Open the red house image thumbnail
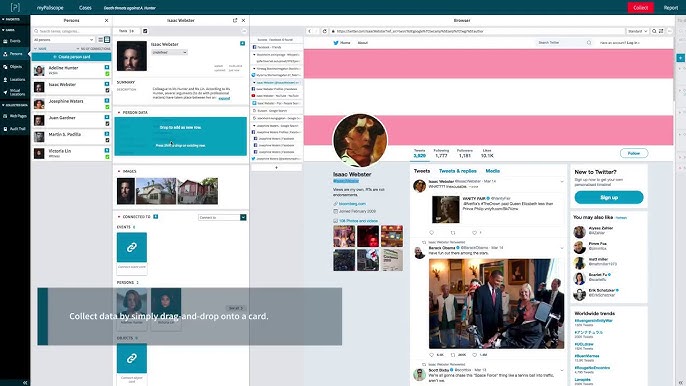The image size is (686, 386). click(x=197, y=191)
